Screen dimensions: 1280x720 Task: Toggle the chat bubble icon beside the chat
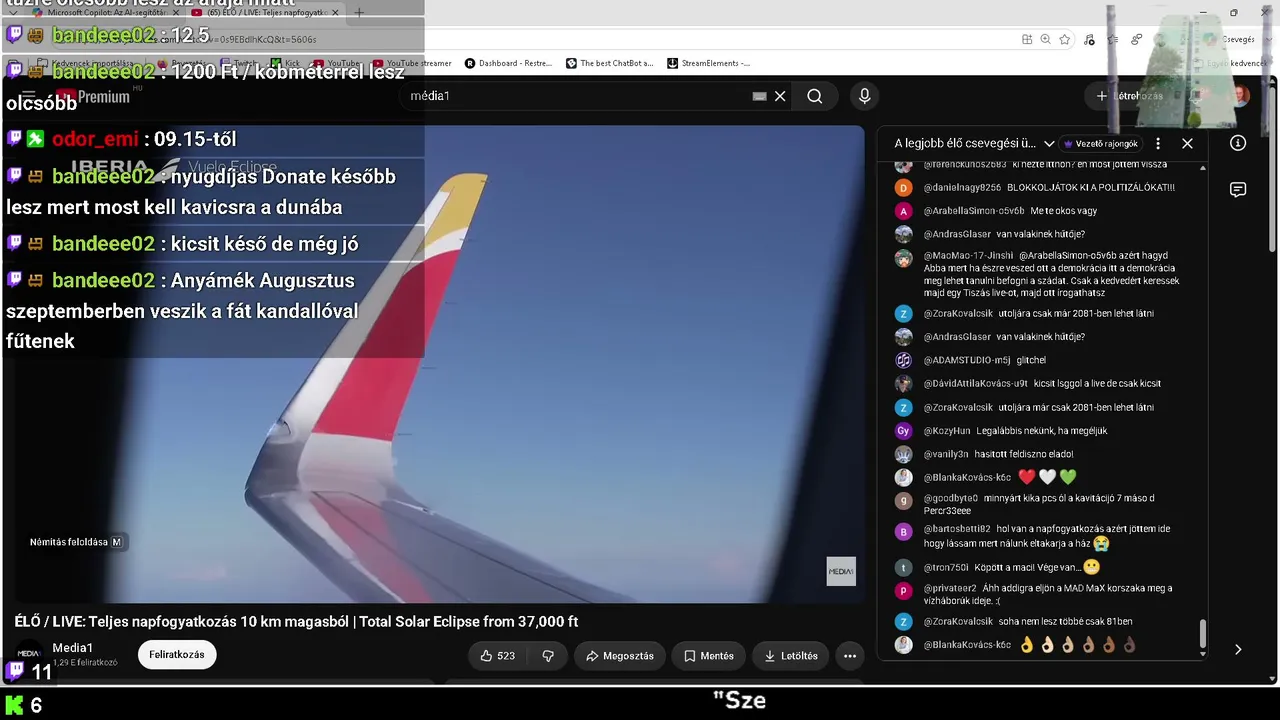(x=1238, y=190)
